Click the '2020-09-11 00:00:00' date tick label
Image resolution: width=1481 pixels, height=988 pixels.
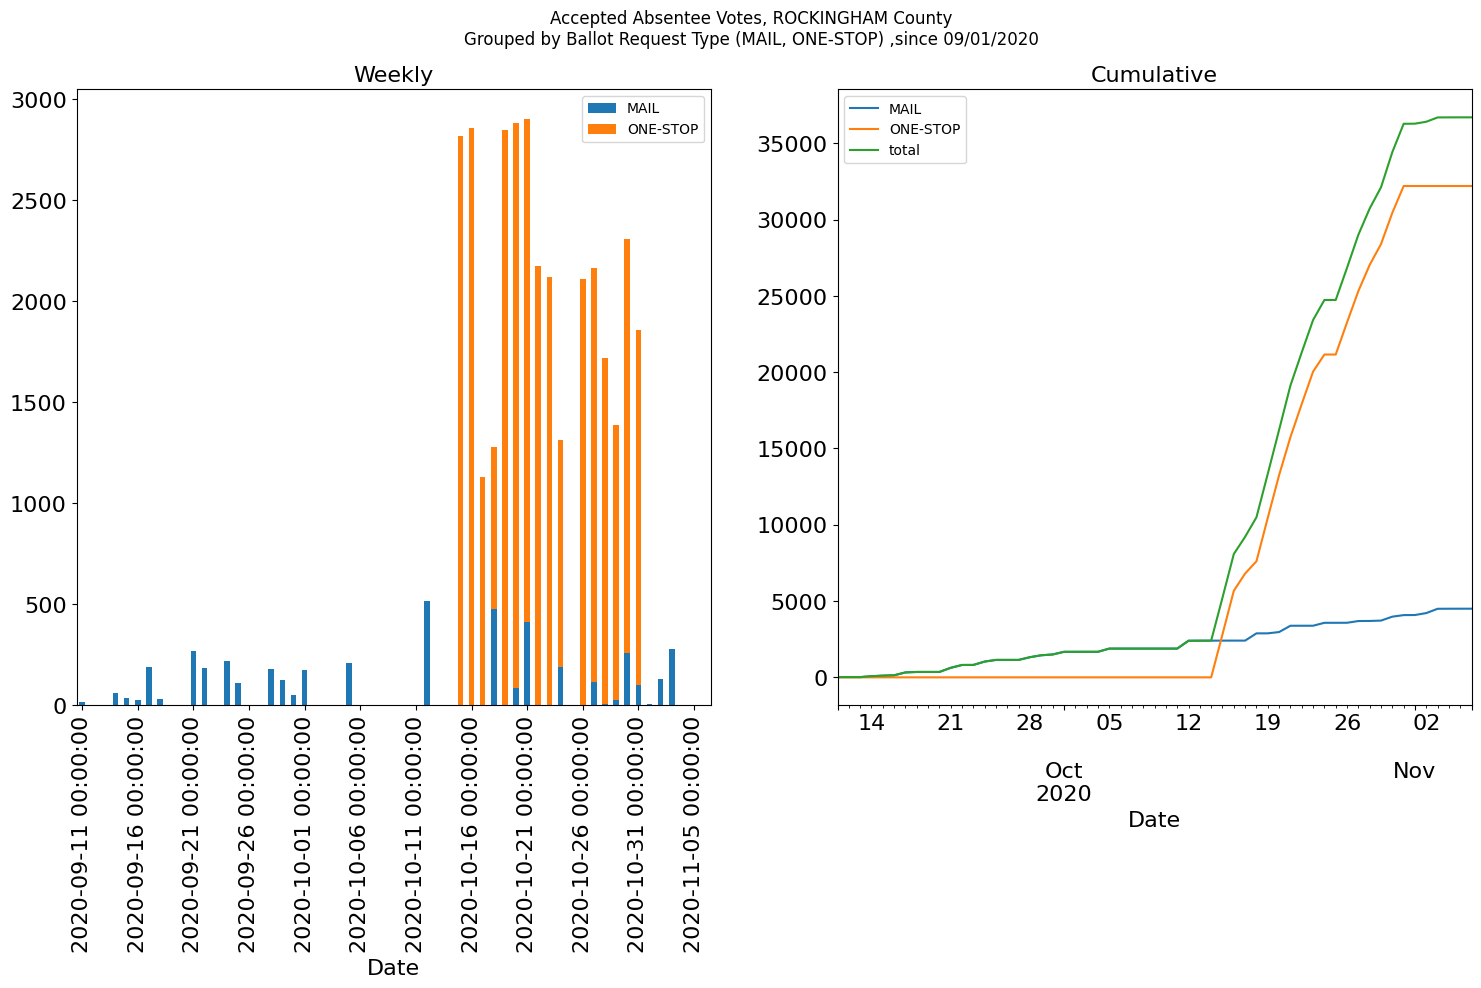81,833
